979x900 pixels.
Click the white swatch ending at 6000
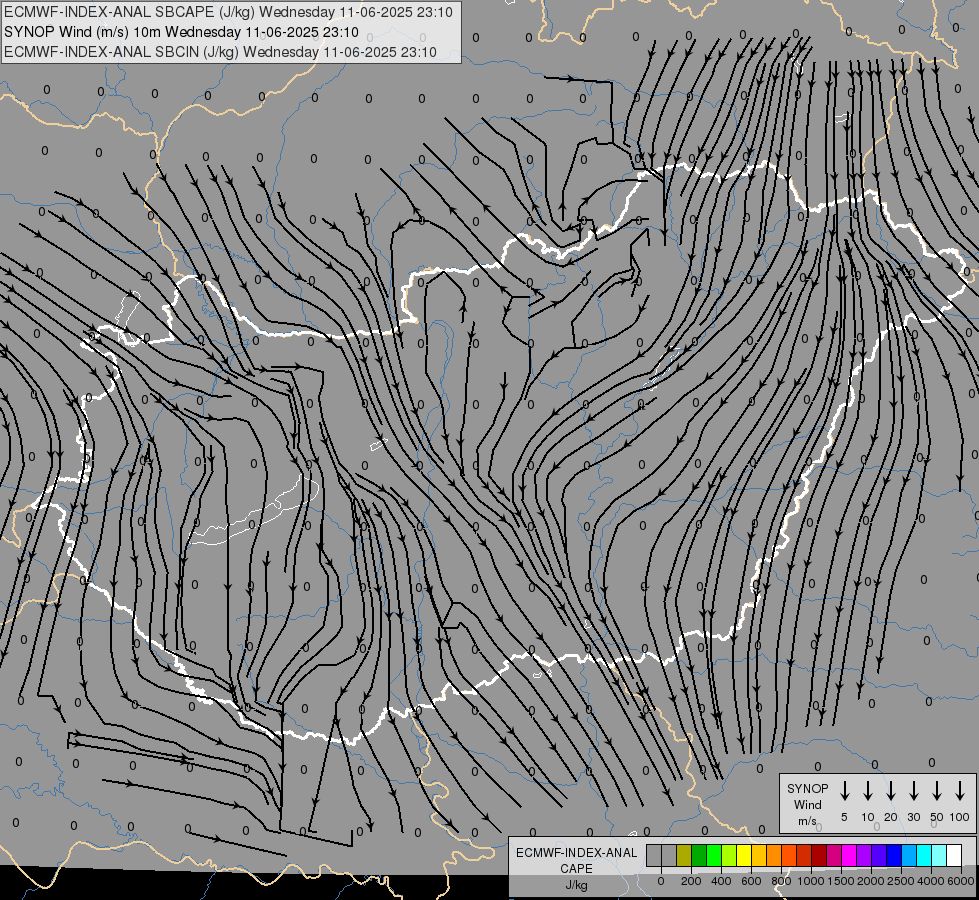(x=953, y=855)
